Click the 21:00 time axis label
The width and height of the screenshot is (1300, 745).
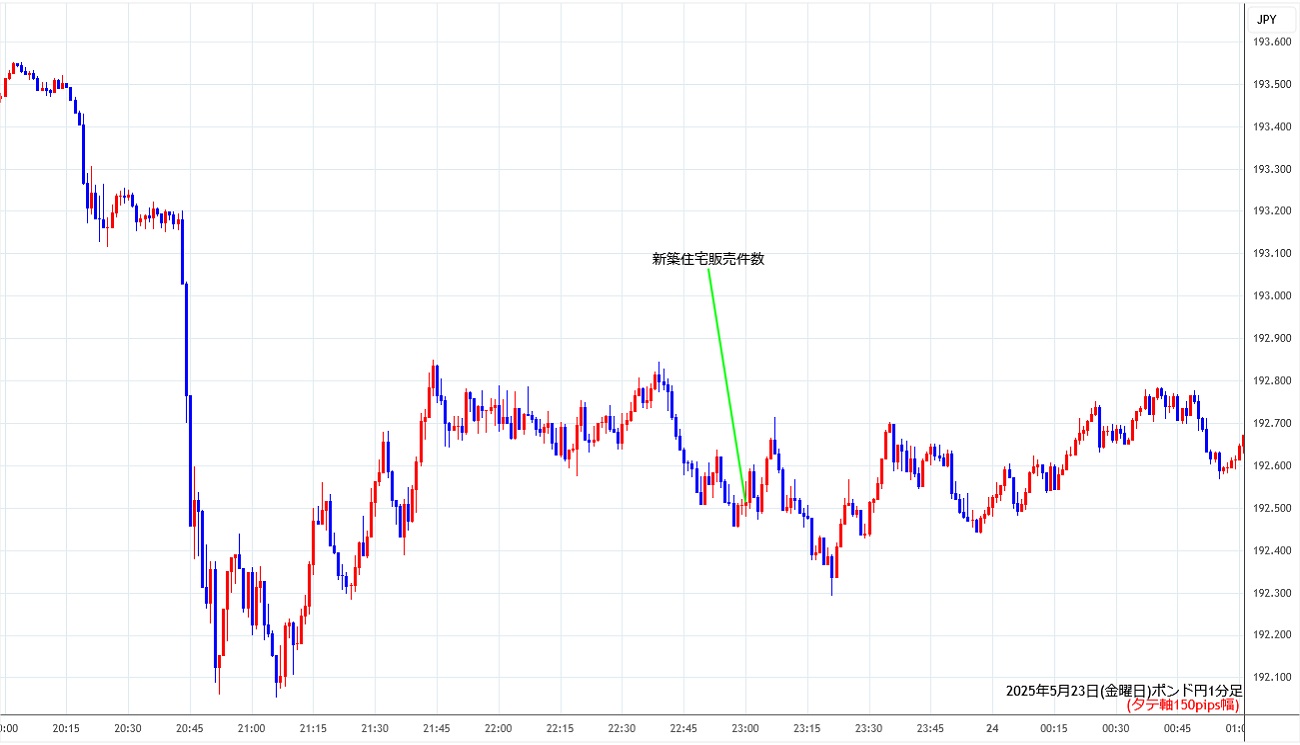[x=252, y=729]
